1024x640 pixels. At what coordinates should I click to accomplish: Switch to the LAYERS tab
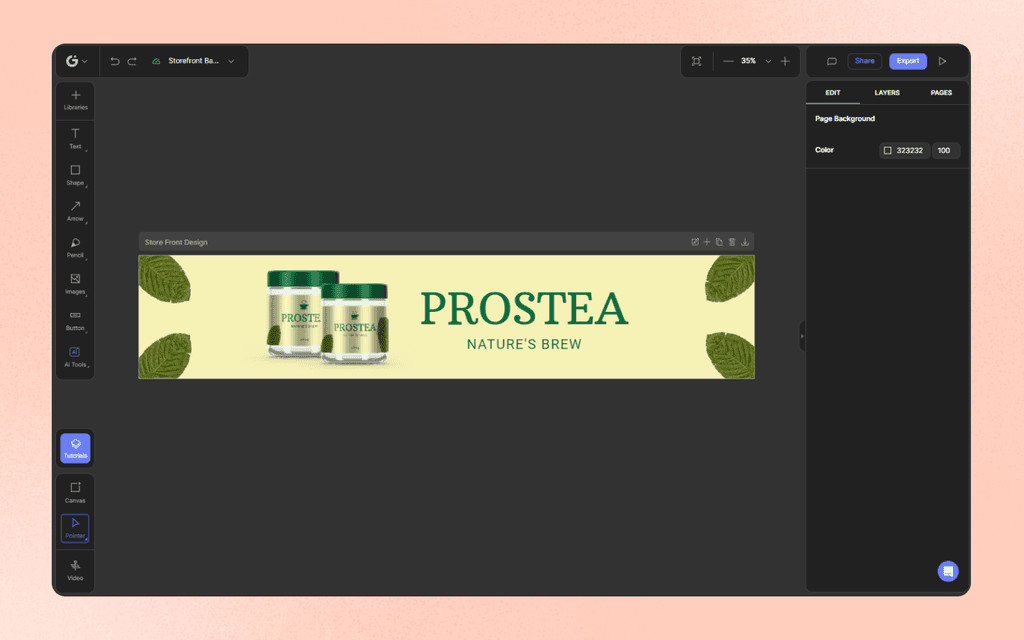point(886,92)
